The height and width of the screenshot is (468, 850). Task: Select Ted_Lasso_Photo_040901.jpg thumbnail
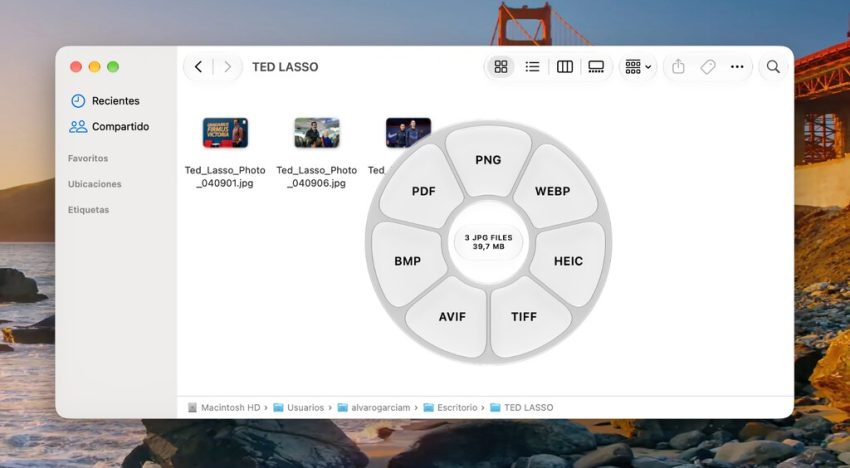point(225,133)
